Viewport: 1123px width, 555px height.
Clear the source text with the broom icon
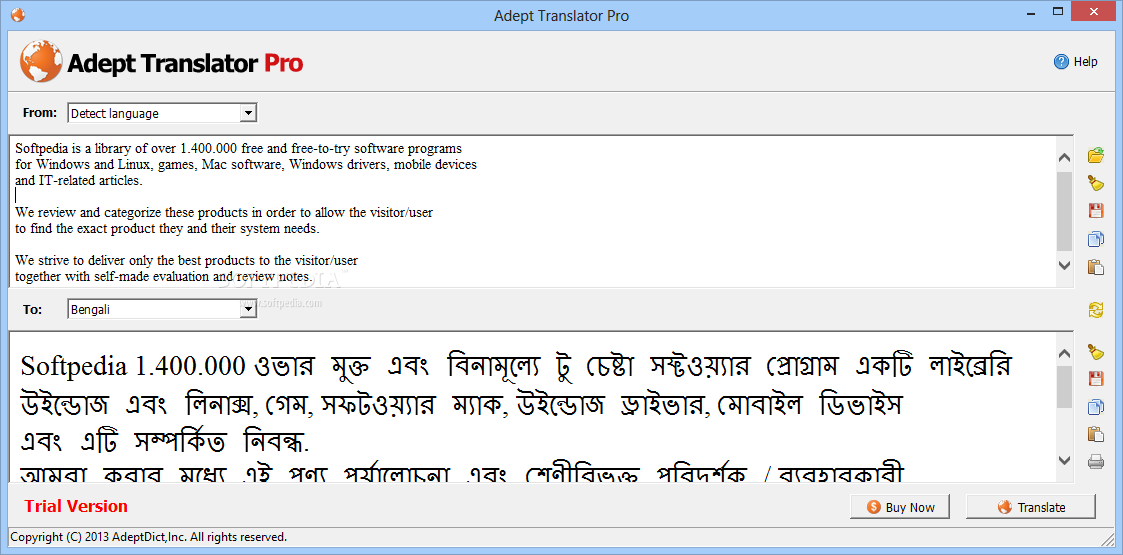click(1096, 183)
